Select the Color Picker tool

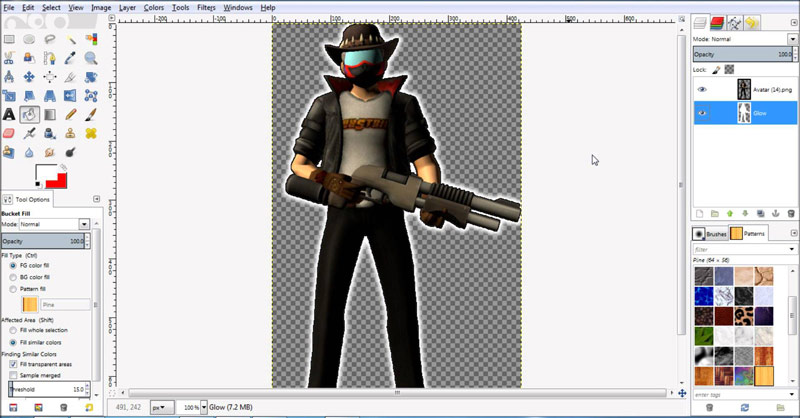point(70,58)
